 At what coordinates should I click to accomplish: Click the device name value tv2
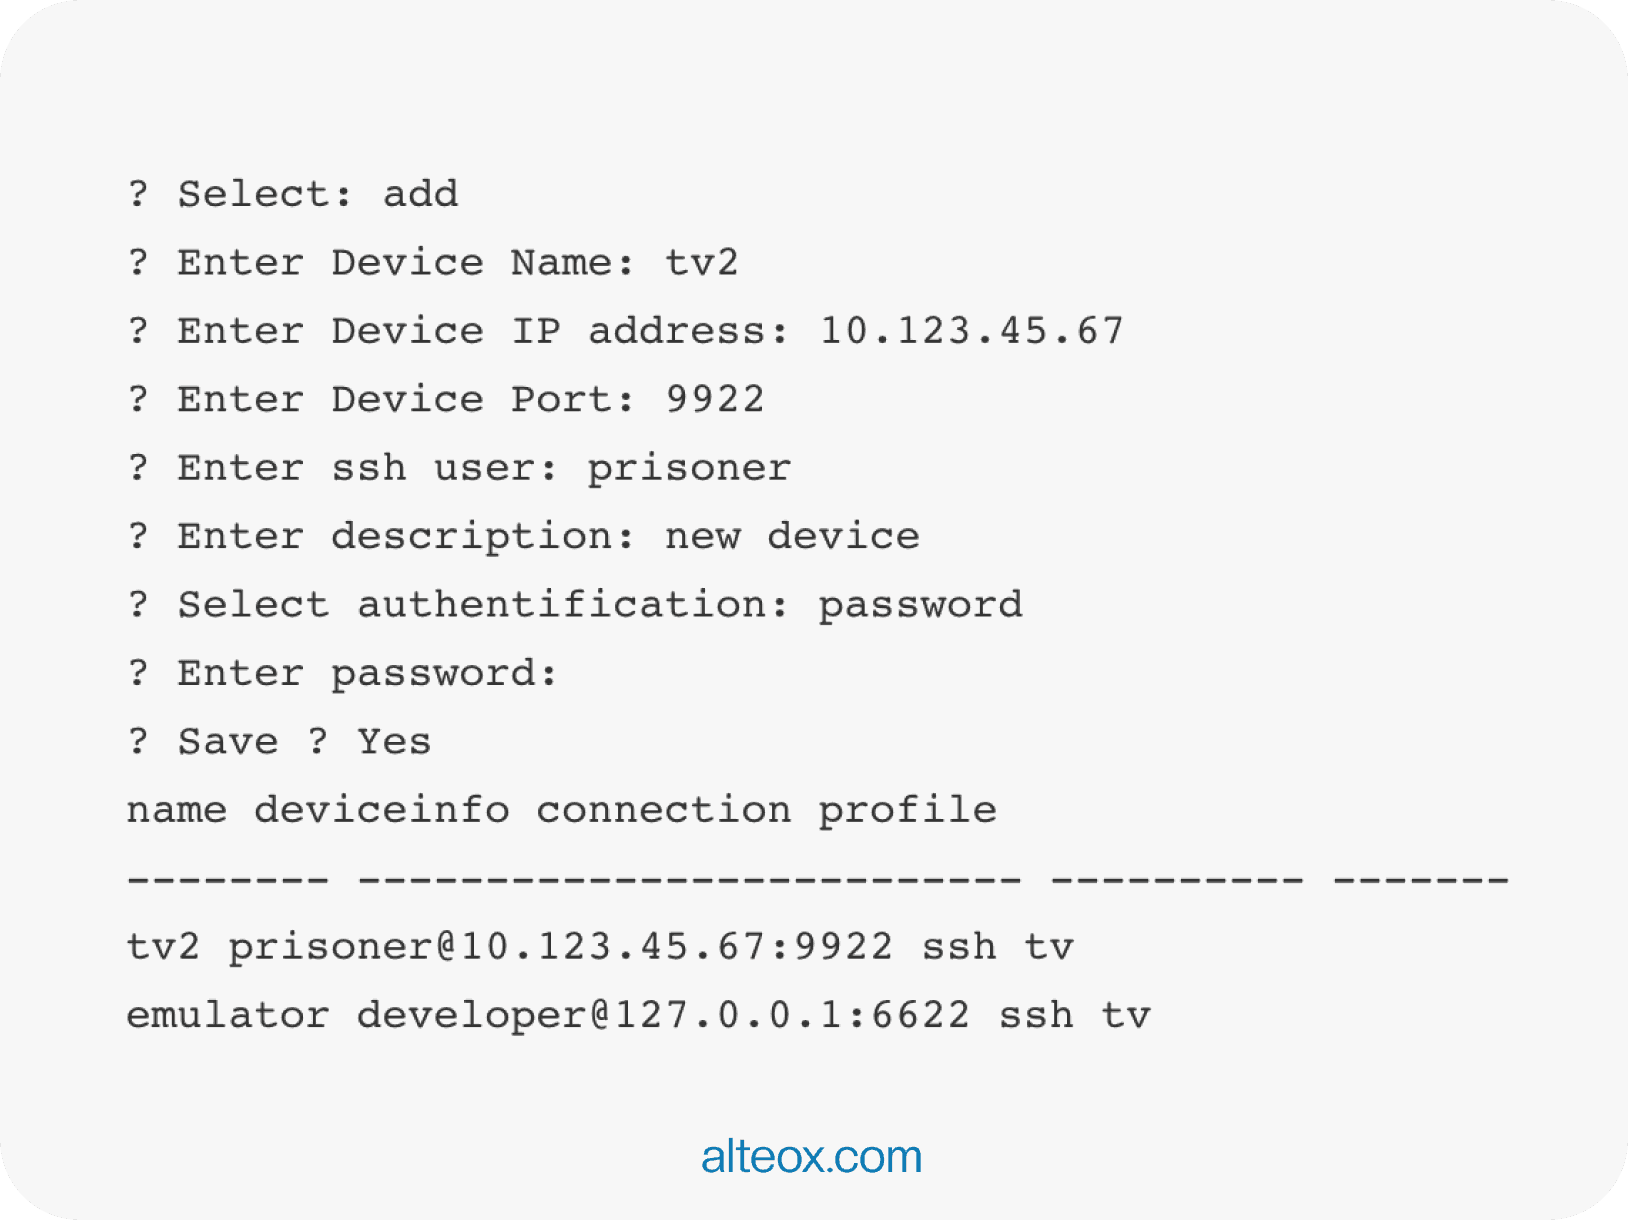click(x=702, y=263)
